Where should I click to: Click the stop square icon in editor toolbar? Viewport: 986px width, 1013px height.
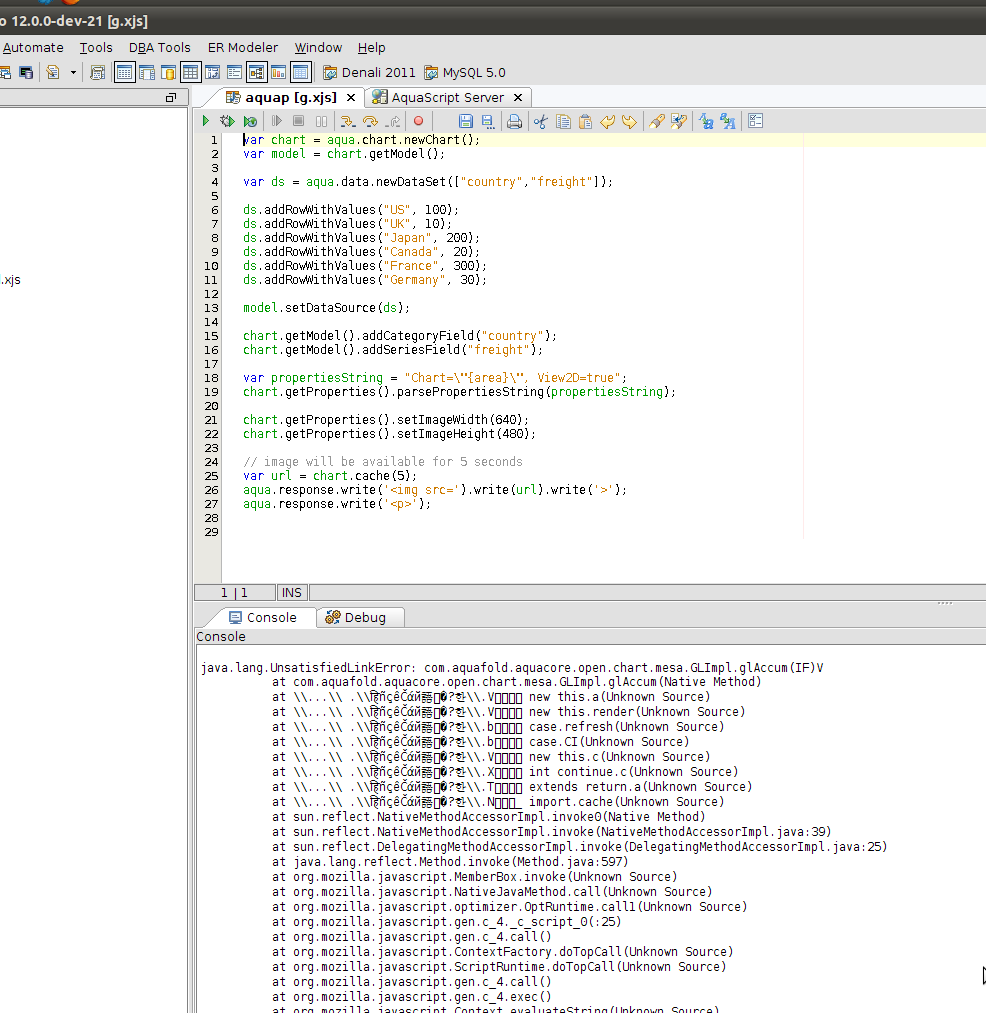298,121
